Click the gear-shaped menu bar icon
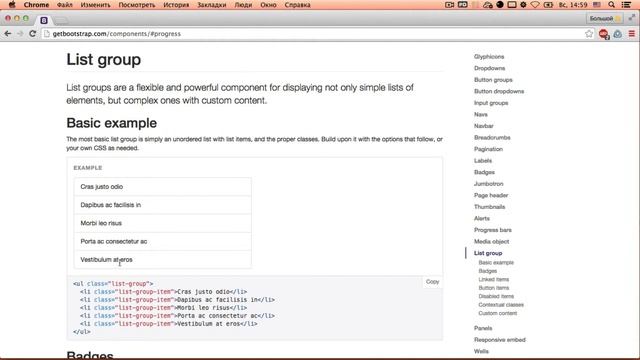Image resolution: width=640 pixels, height=360 pixels. click(x=523, y=5)
